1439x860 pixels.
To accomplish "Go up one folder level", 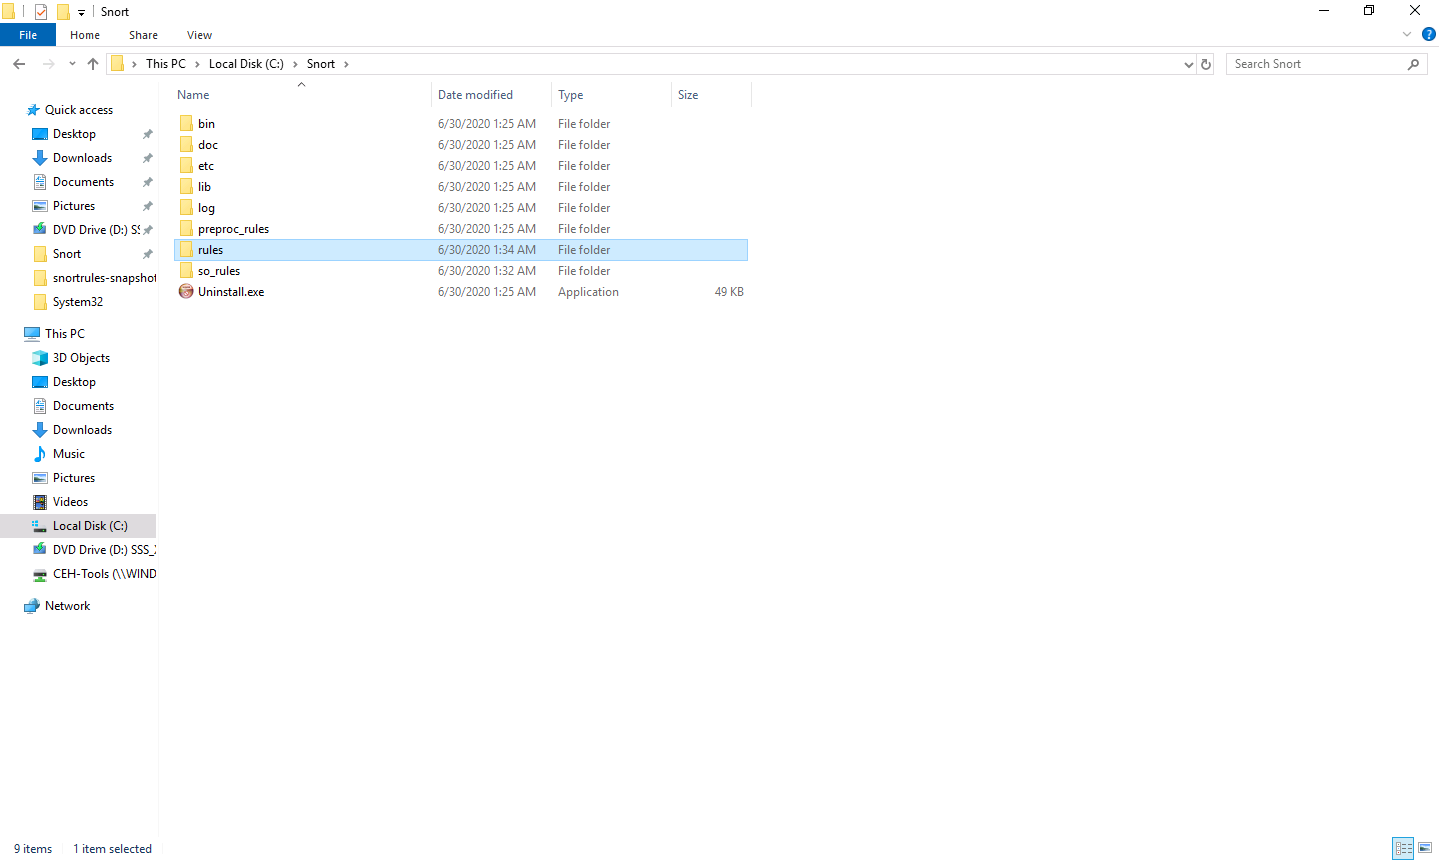I will (x=93, y=64).
